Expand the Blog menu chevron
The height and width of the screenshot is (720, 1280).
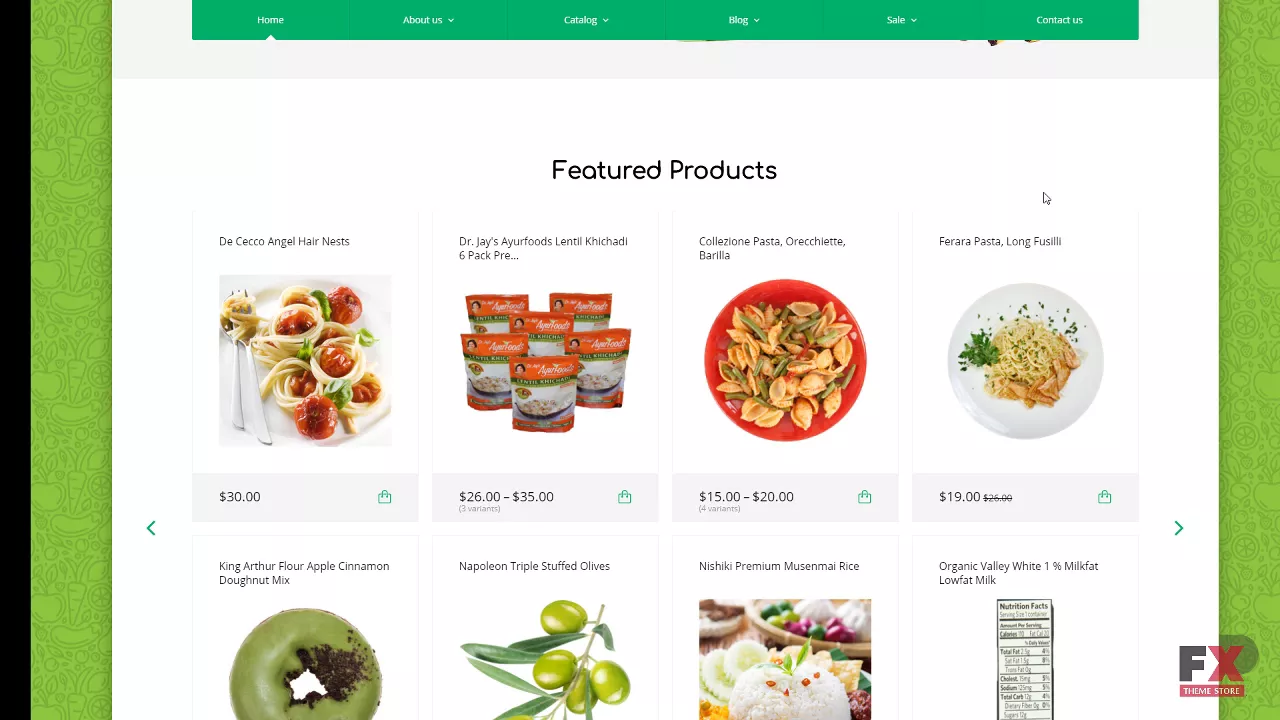coord(757,20)
